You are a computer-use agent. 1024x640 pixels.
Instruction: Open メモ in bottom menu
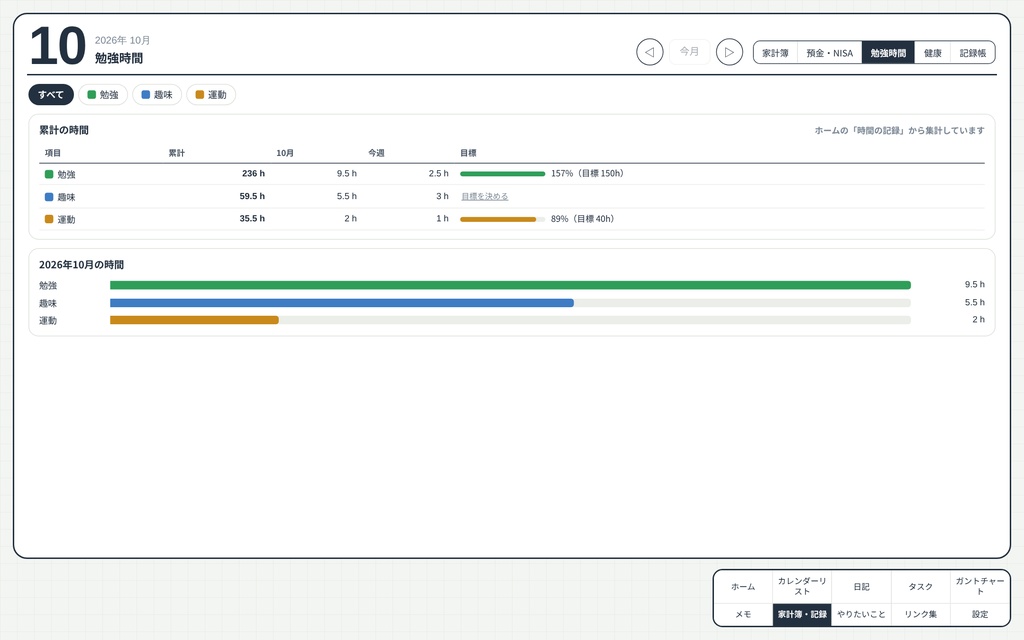coord(743,615)
